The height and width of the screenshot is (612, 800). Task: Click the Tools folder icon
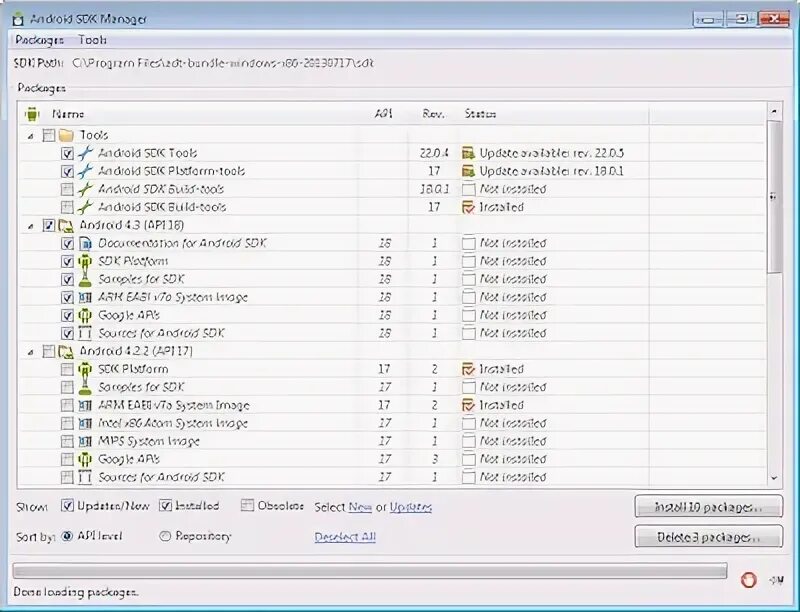[x=66, y=135]
